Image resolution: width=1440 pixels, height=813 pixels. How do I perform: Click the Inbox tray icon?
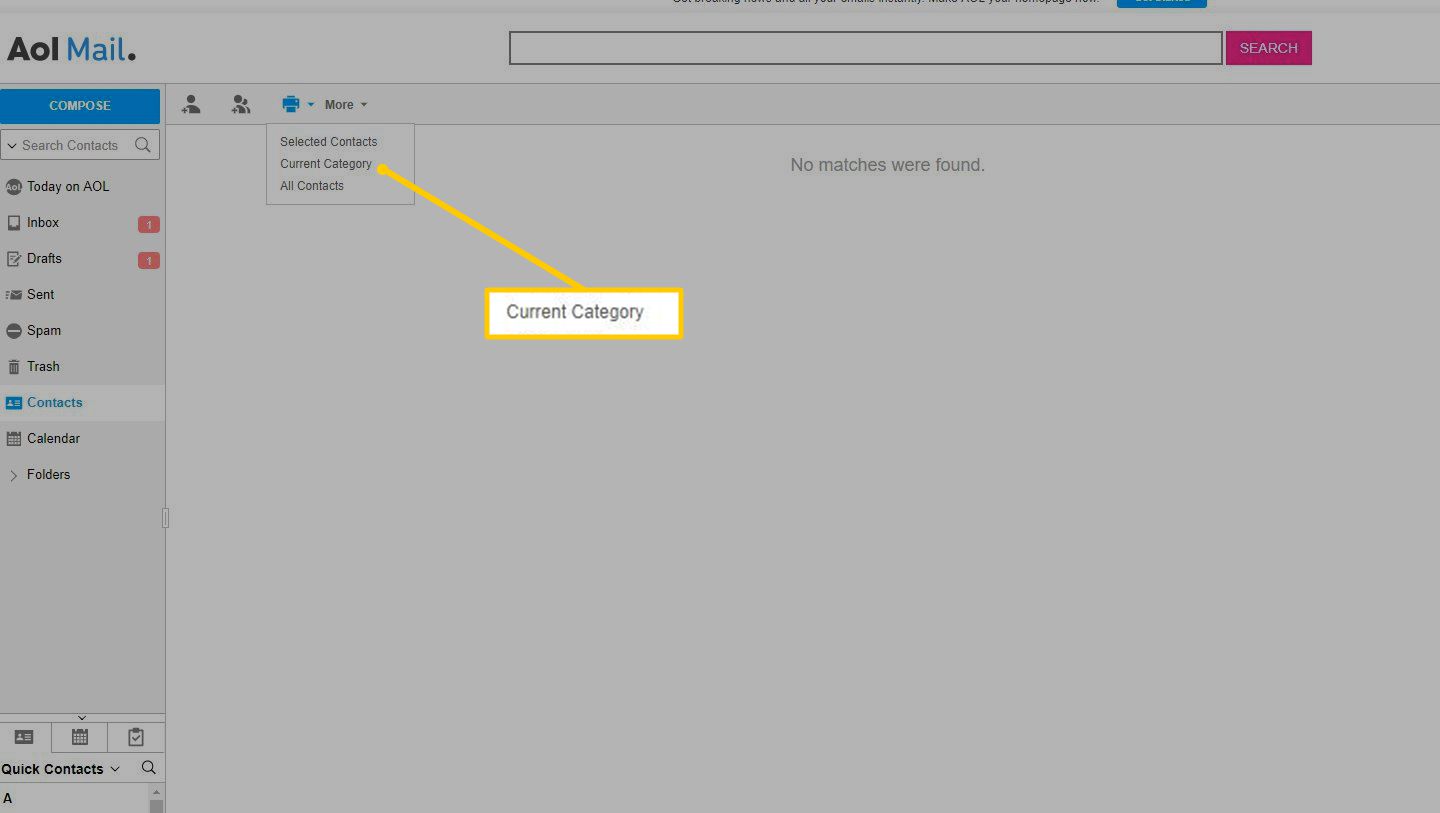click(x=14, y=223)
